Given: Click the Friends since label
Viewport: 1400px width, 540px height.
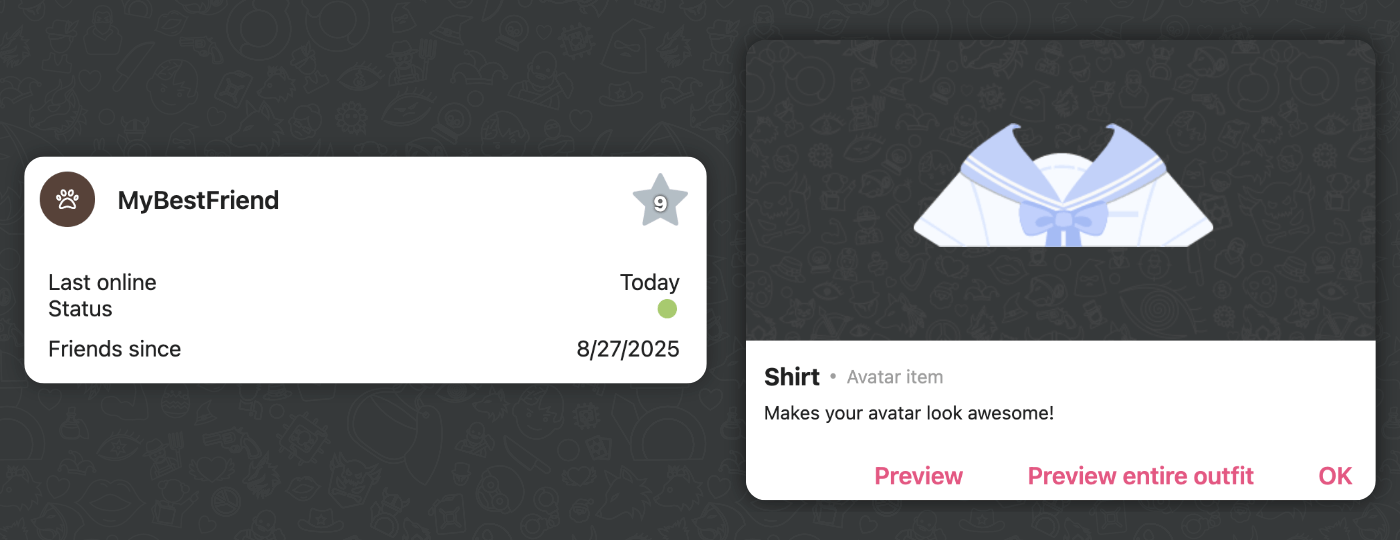Looking at the screenshot, I should (115, 349).
